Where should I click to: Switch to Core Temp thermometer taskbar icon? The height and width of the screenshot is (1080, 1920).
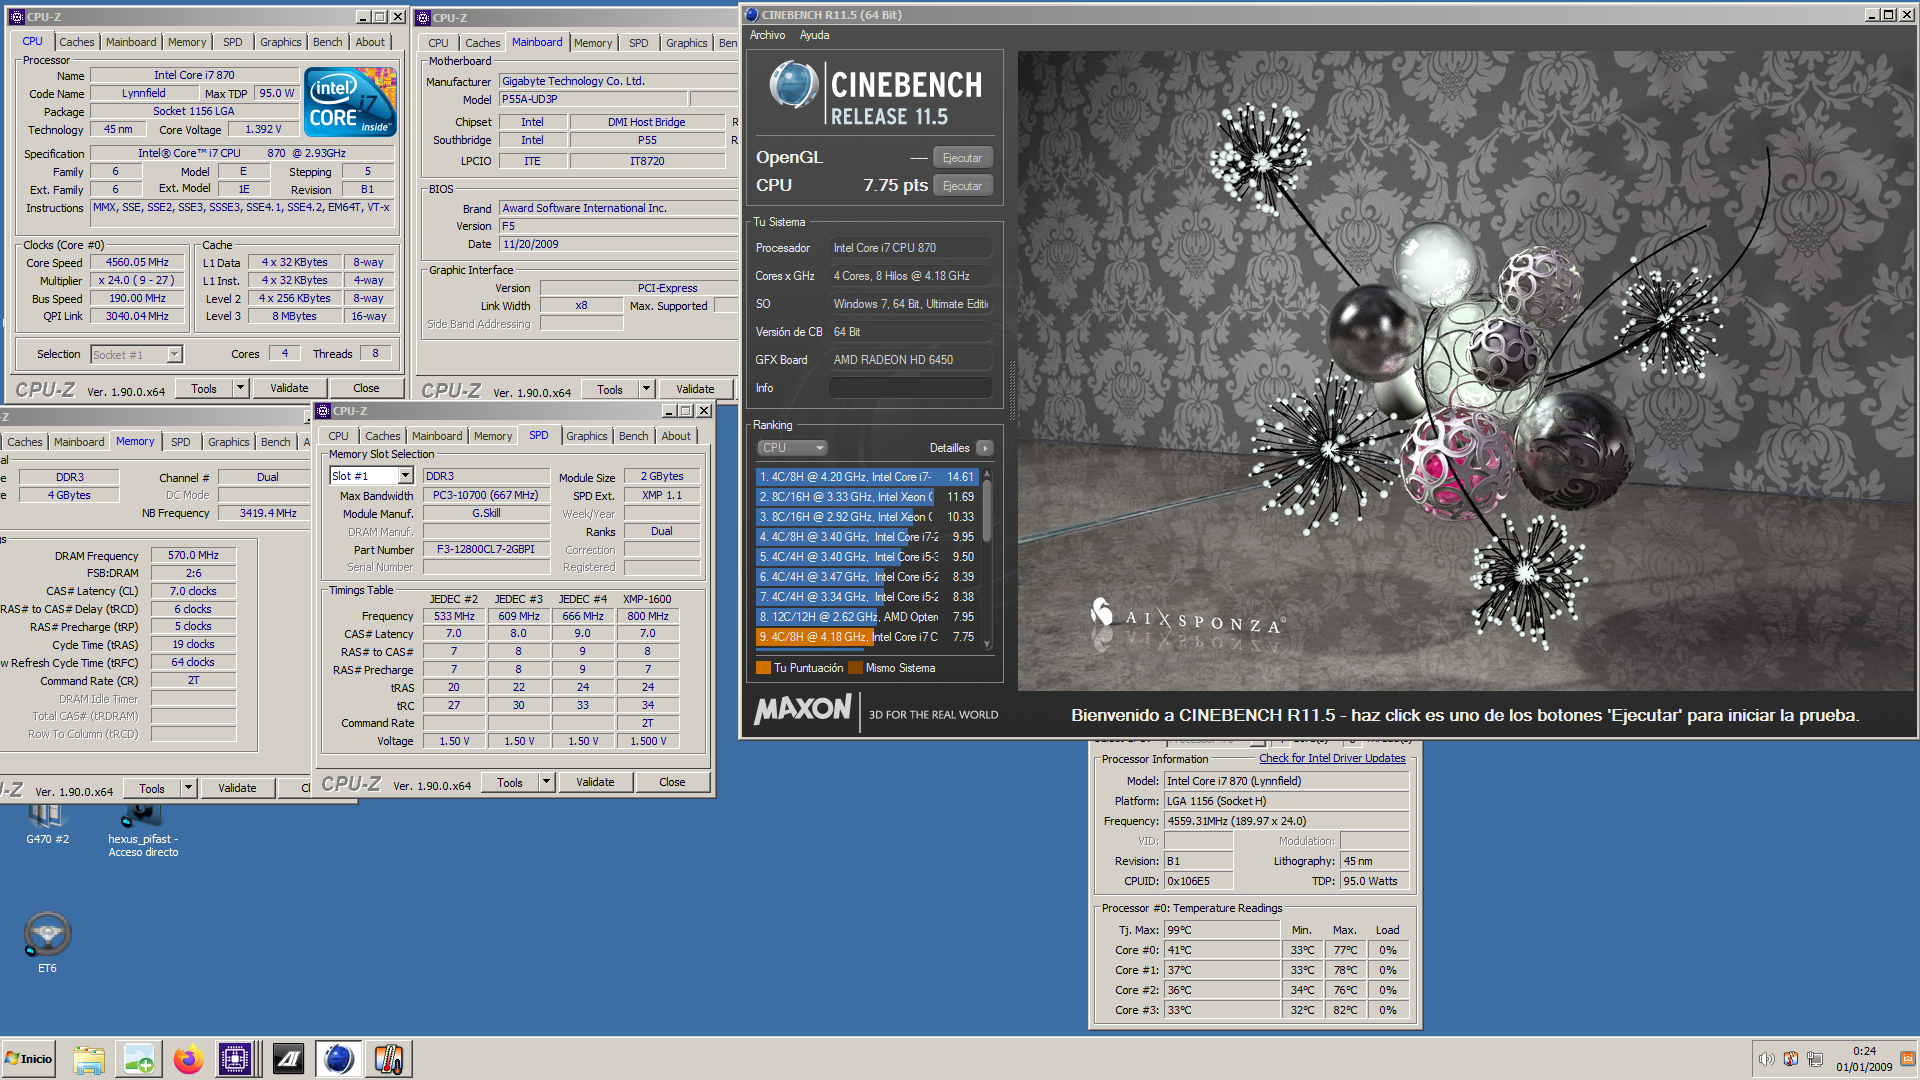click(389, 1059)
